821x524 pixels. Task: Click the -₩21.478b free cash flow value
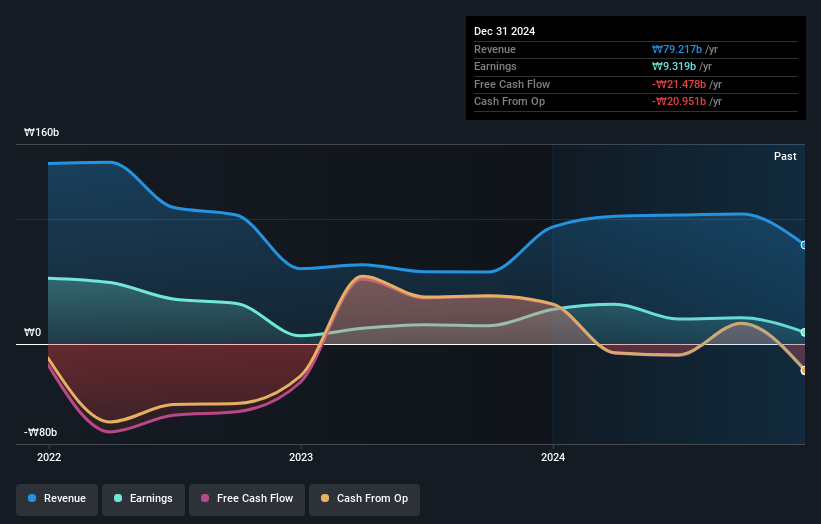679,84
